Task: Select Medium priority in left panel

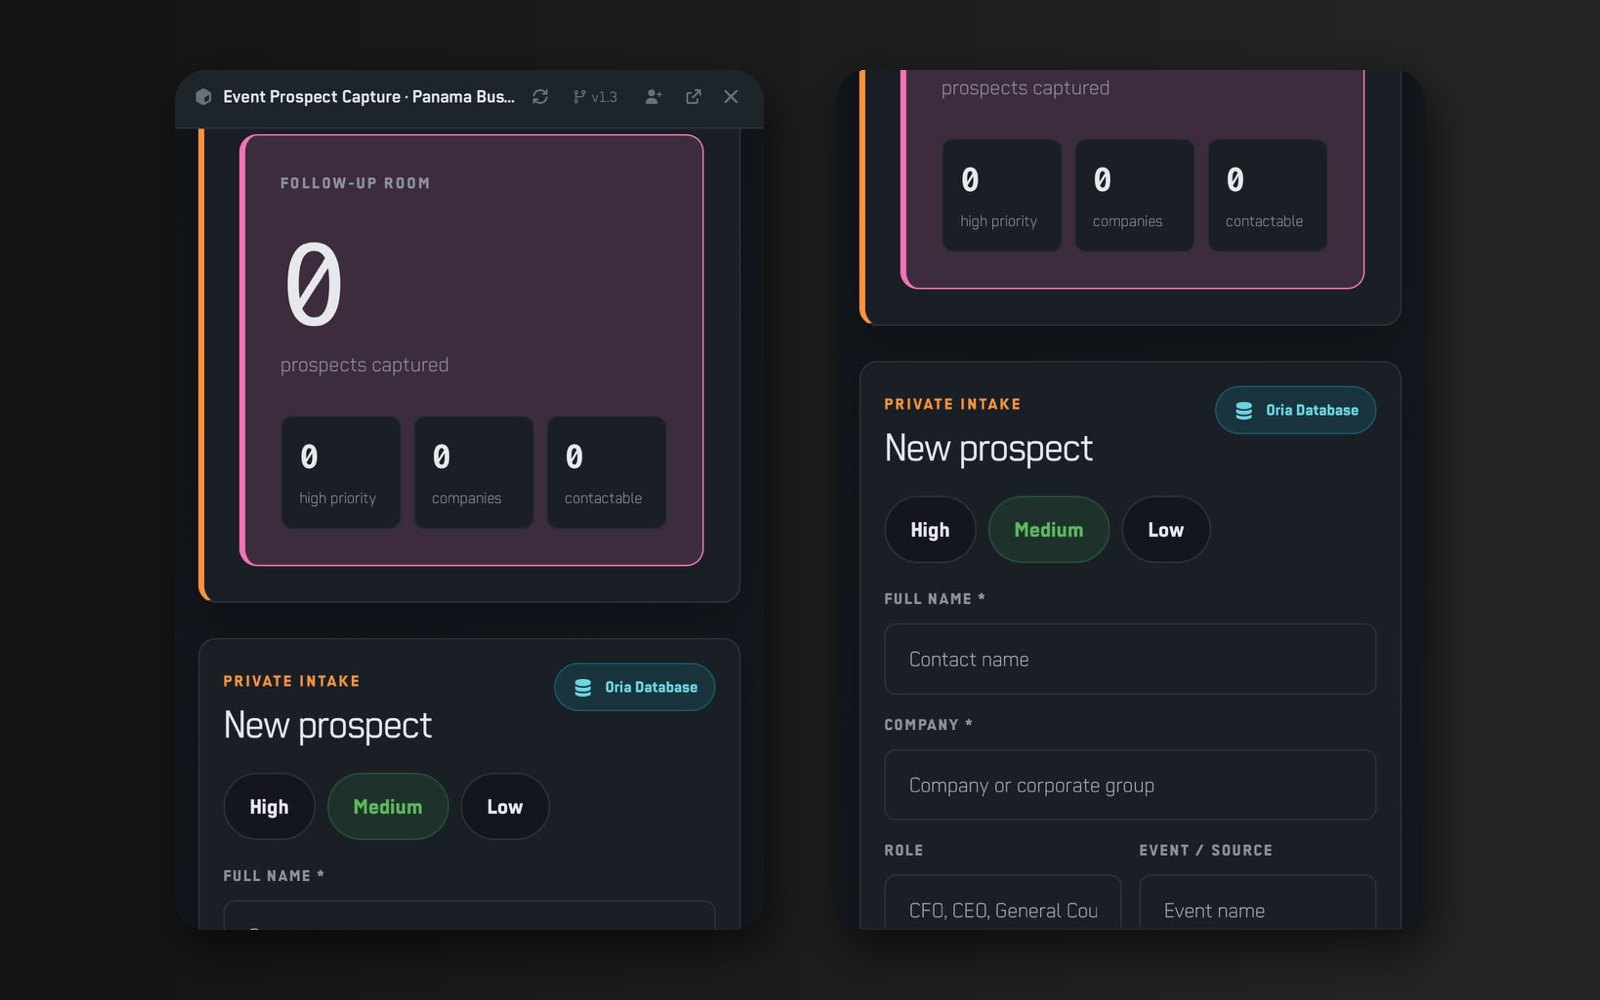Action: click(x=388, y=807)
